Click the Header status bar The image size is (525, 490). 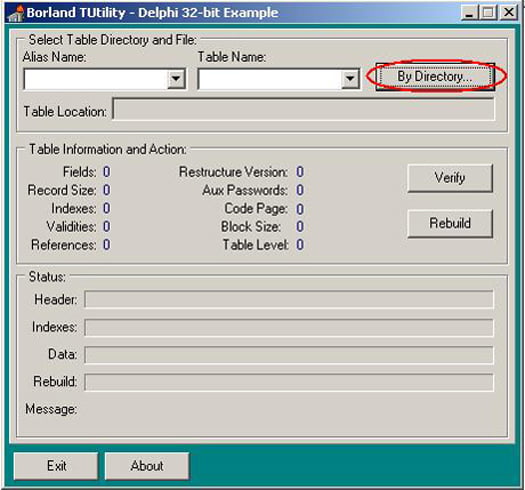(x=289, y=299)
